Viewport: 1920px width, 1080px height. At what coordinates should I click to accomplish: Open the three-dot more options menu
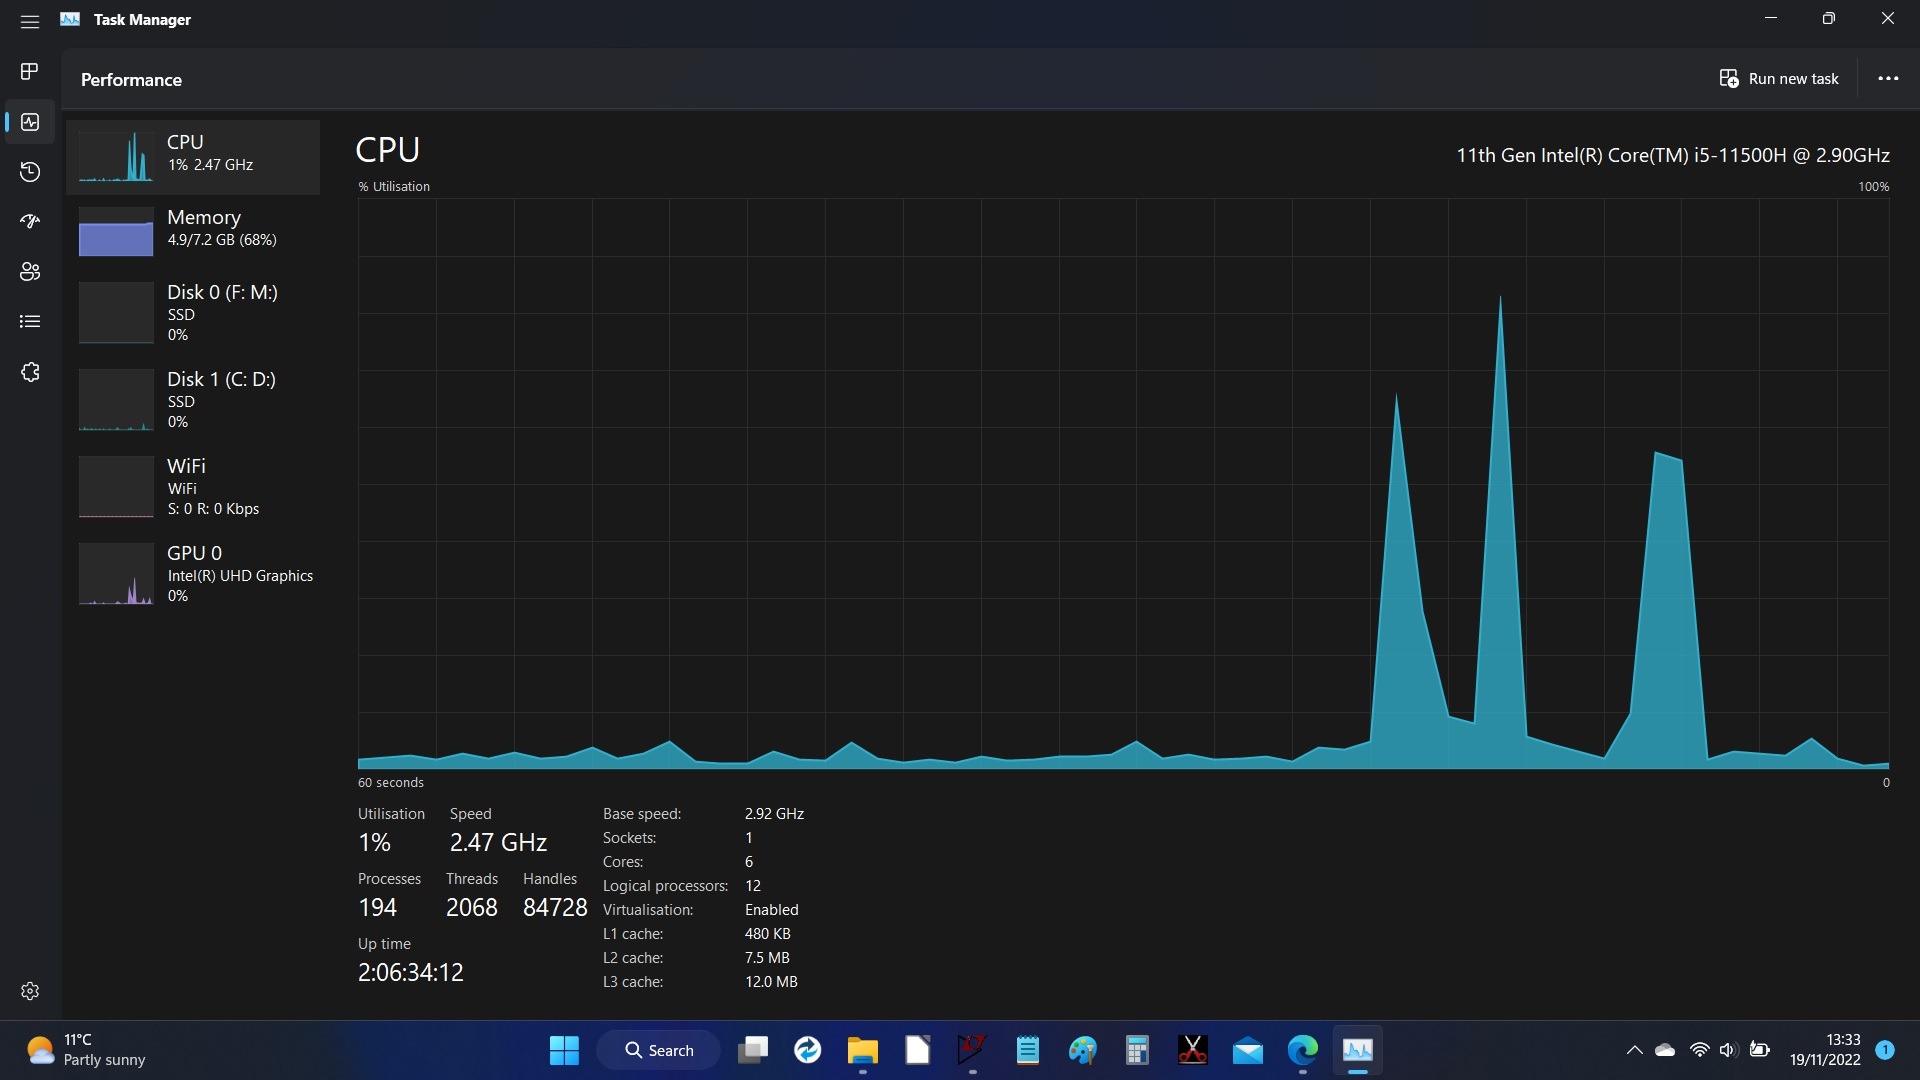[x=1888, y=79]
